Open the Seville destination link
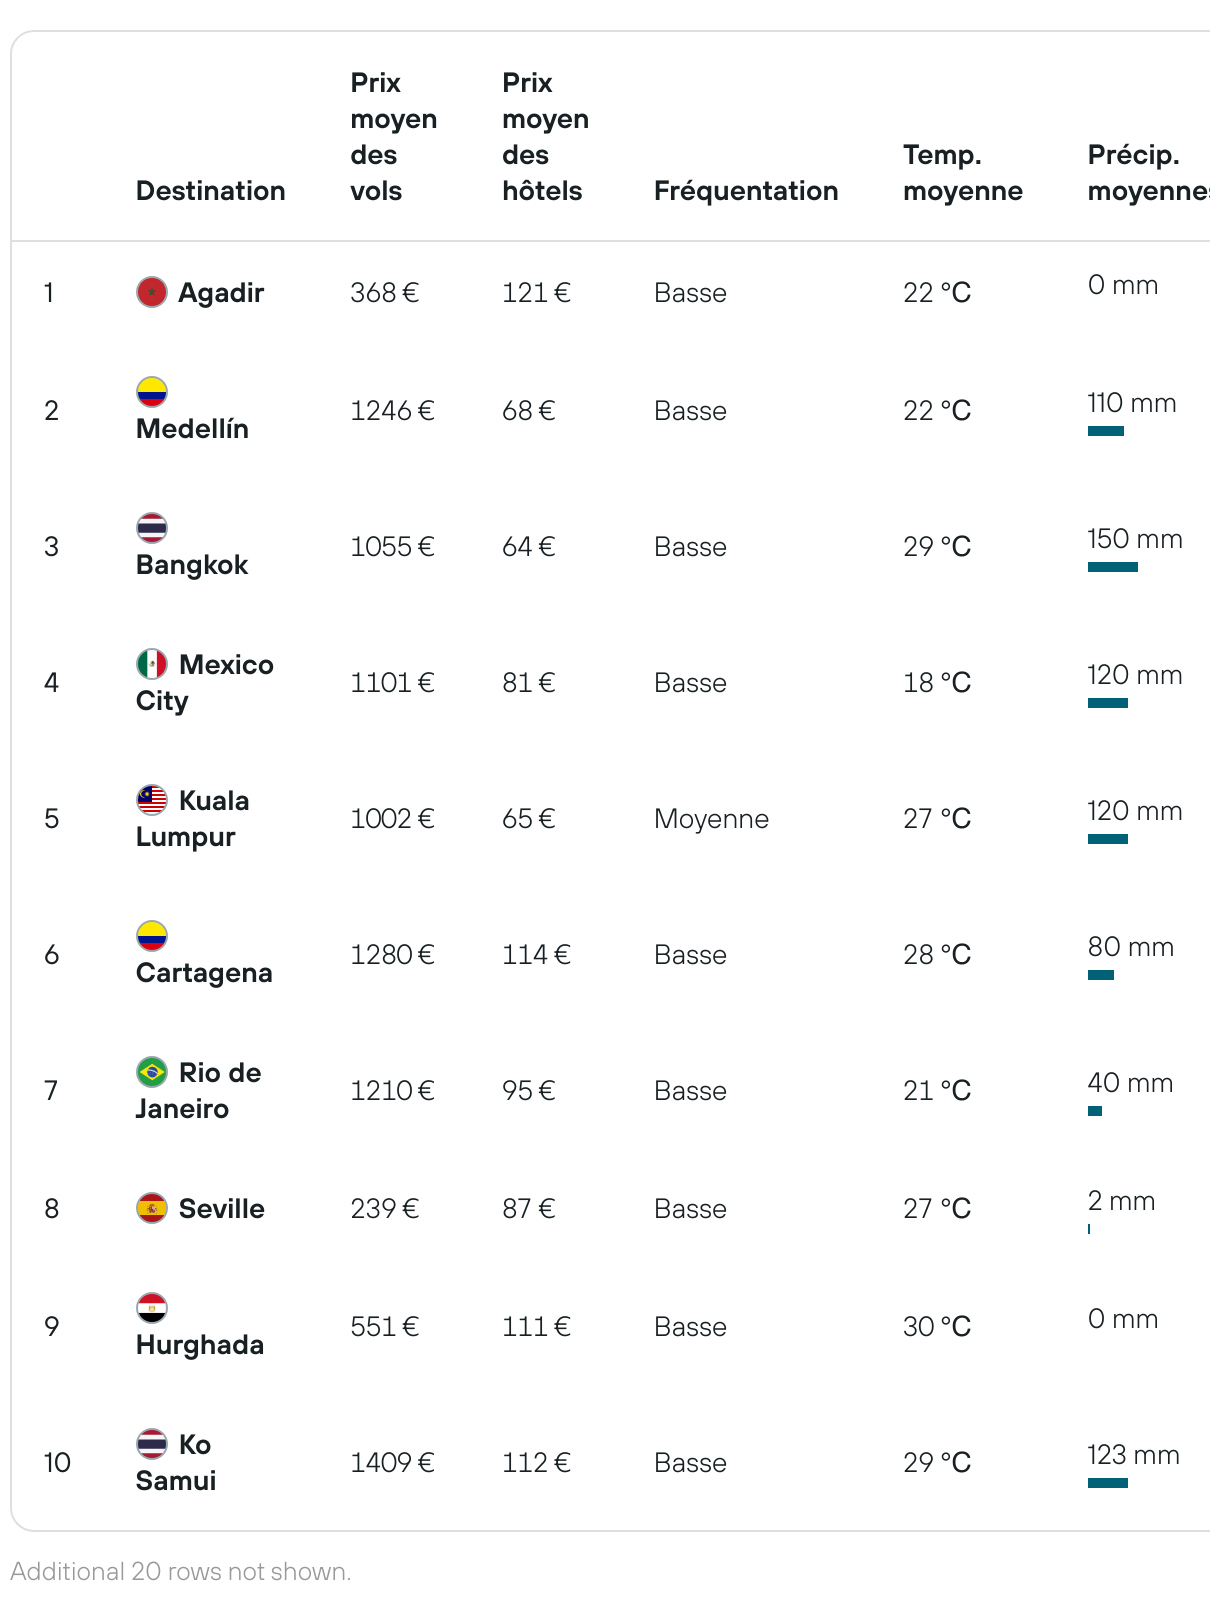This screenshot has width=1220, height=1598. [x=222, y=1208]
